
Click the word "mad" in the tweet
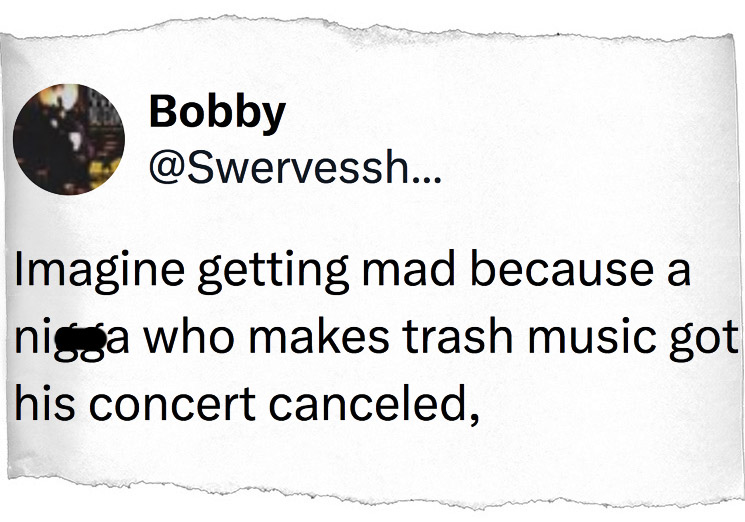pos(375,272)
